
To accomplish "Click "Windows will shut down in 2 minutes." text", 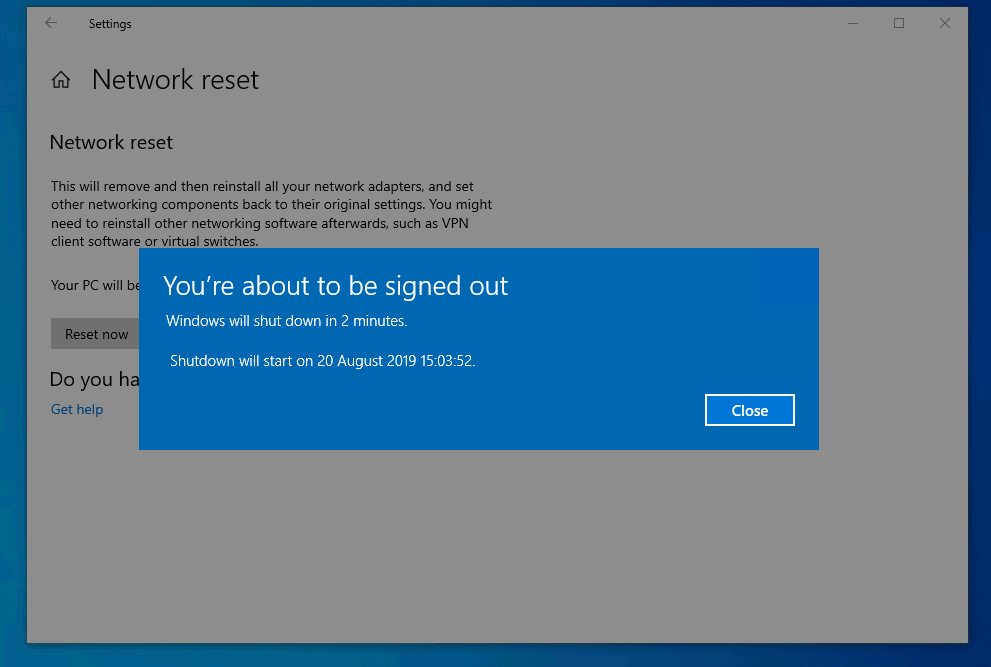I will point(286,321).
